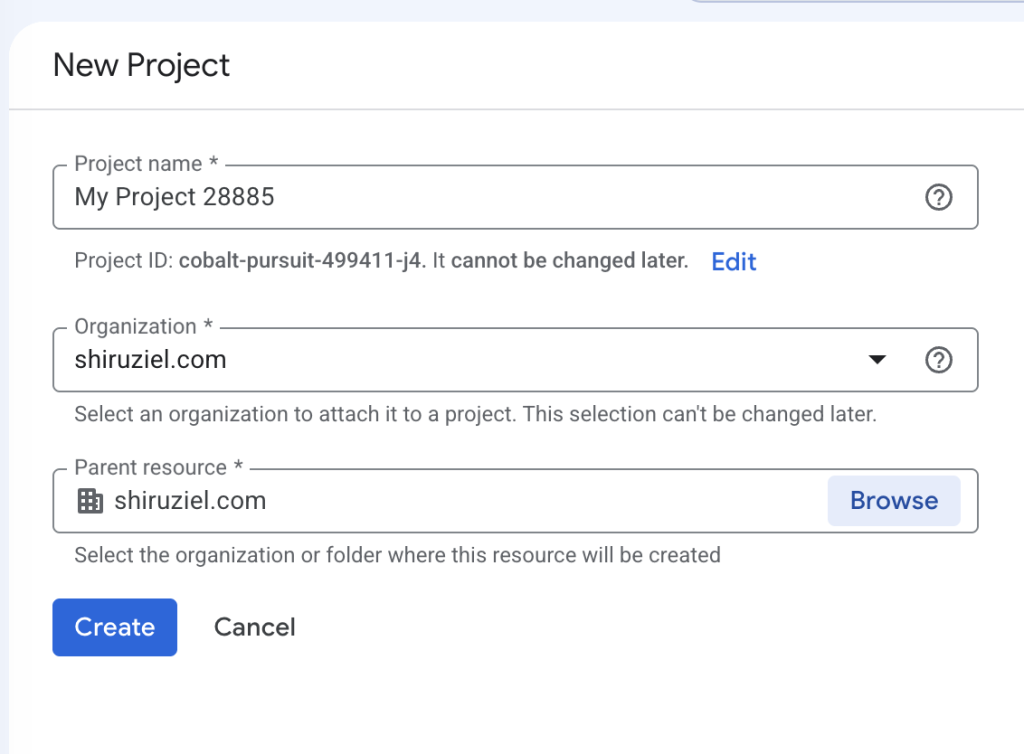This screenshot has width=1024, height=754.
Task: Click the 'cannot be changed later' warning text
Action: 569,260
